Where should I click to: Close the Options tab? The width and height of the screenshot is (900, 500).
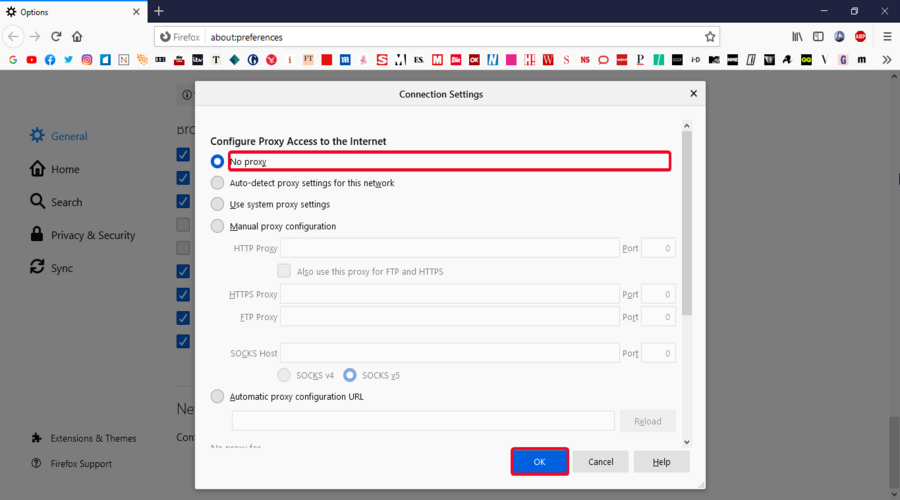tap(136, 11)
